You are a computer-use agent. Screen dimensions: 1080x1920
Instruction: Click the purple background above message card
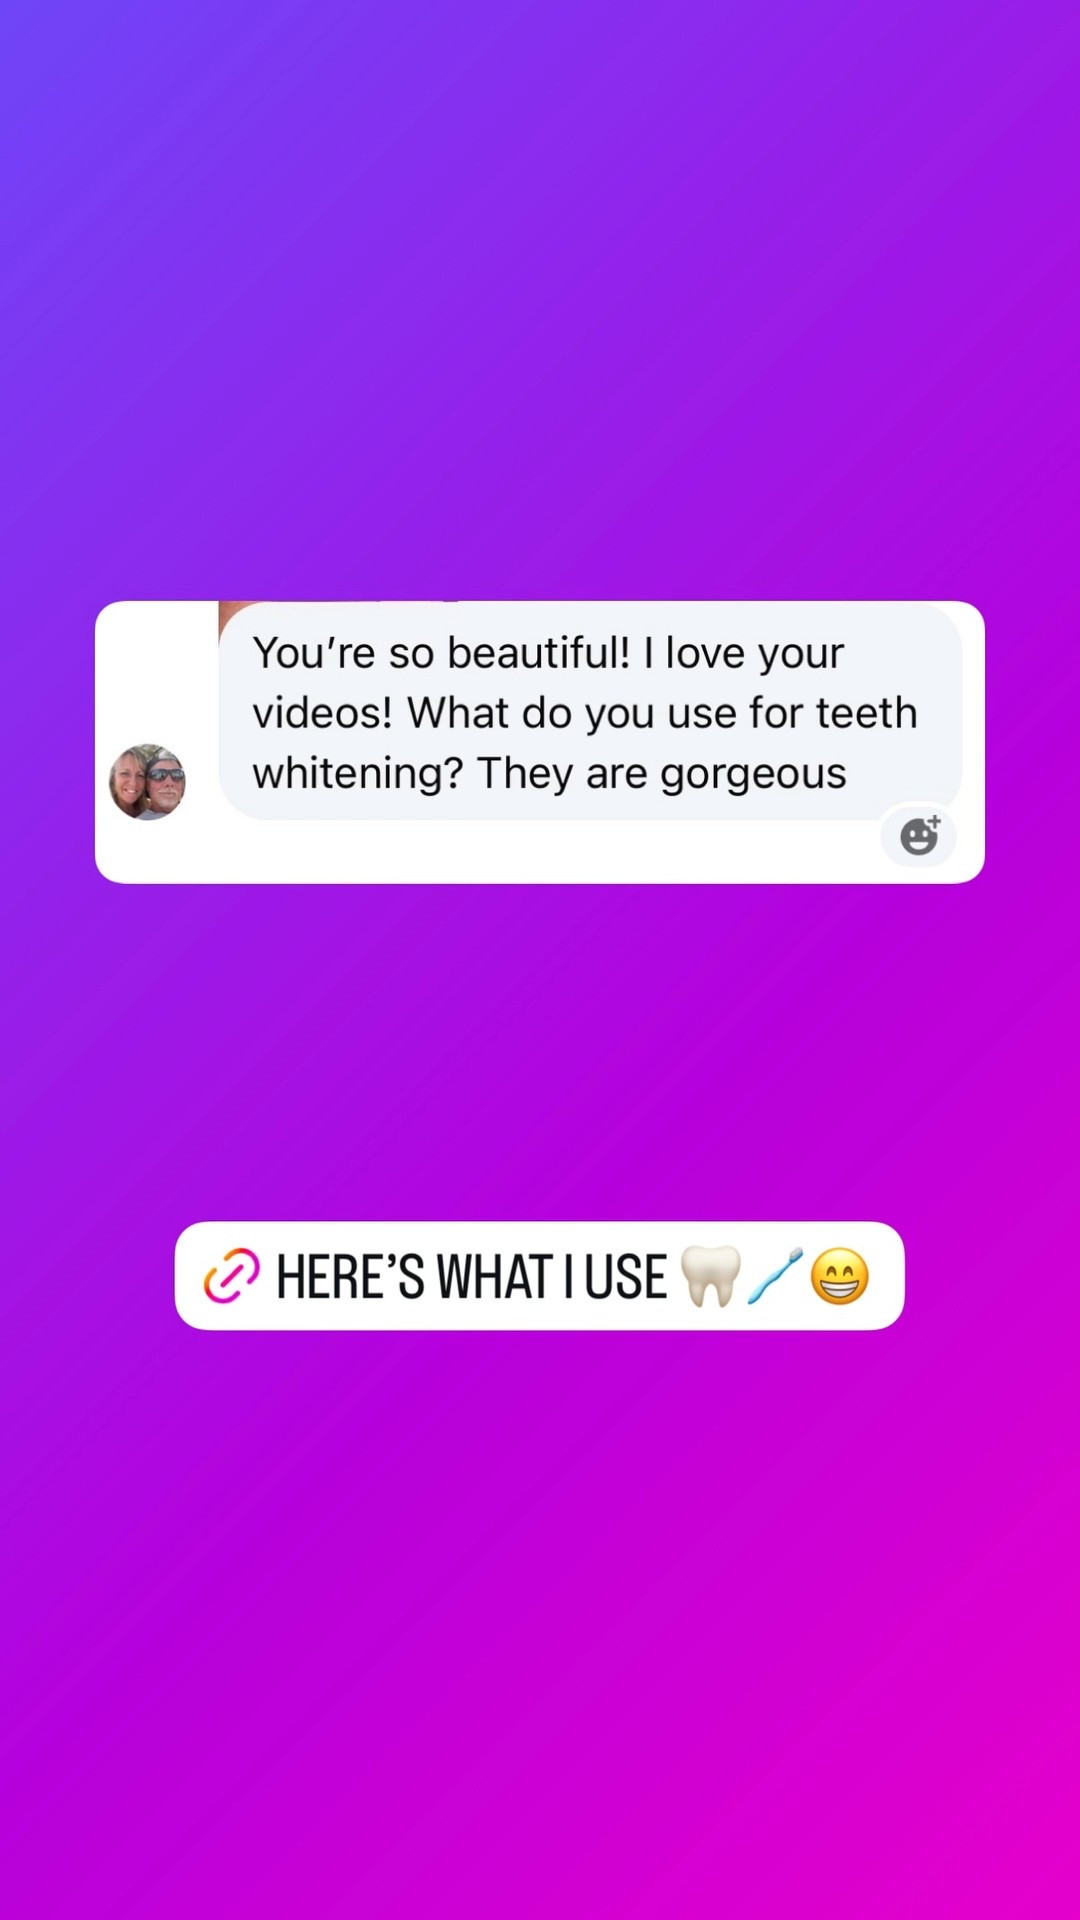(x=540, y=300)
